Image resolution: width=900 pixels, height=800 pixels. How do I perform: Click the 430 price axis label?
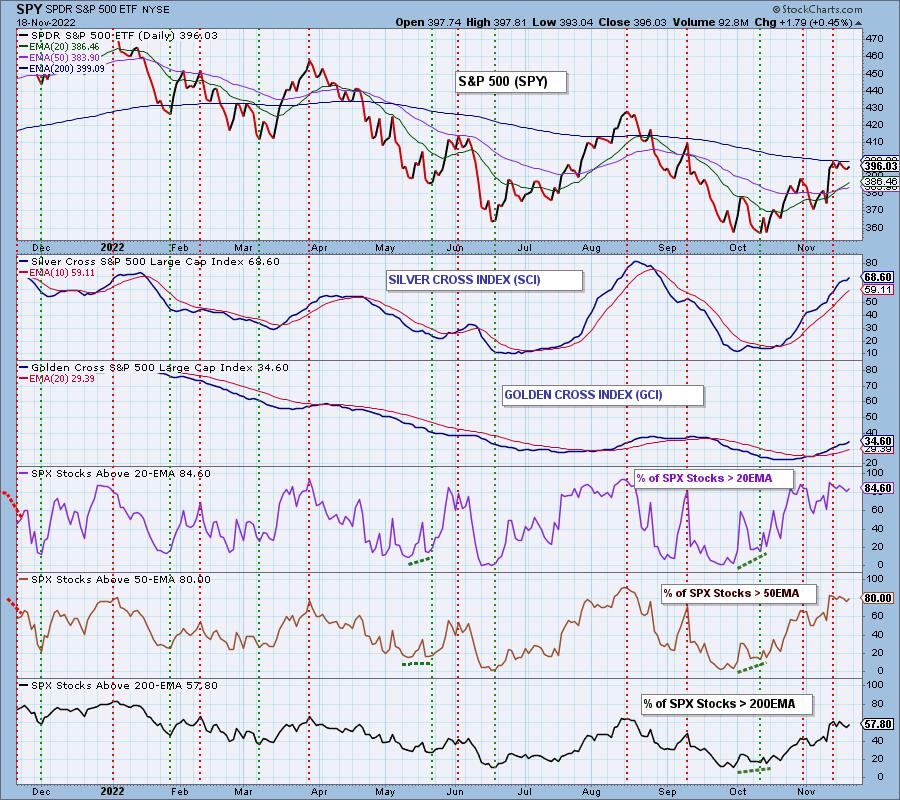pyautogui.click(x=875, y=108)
